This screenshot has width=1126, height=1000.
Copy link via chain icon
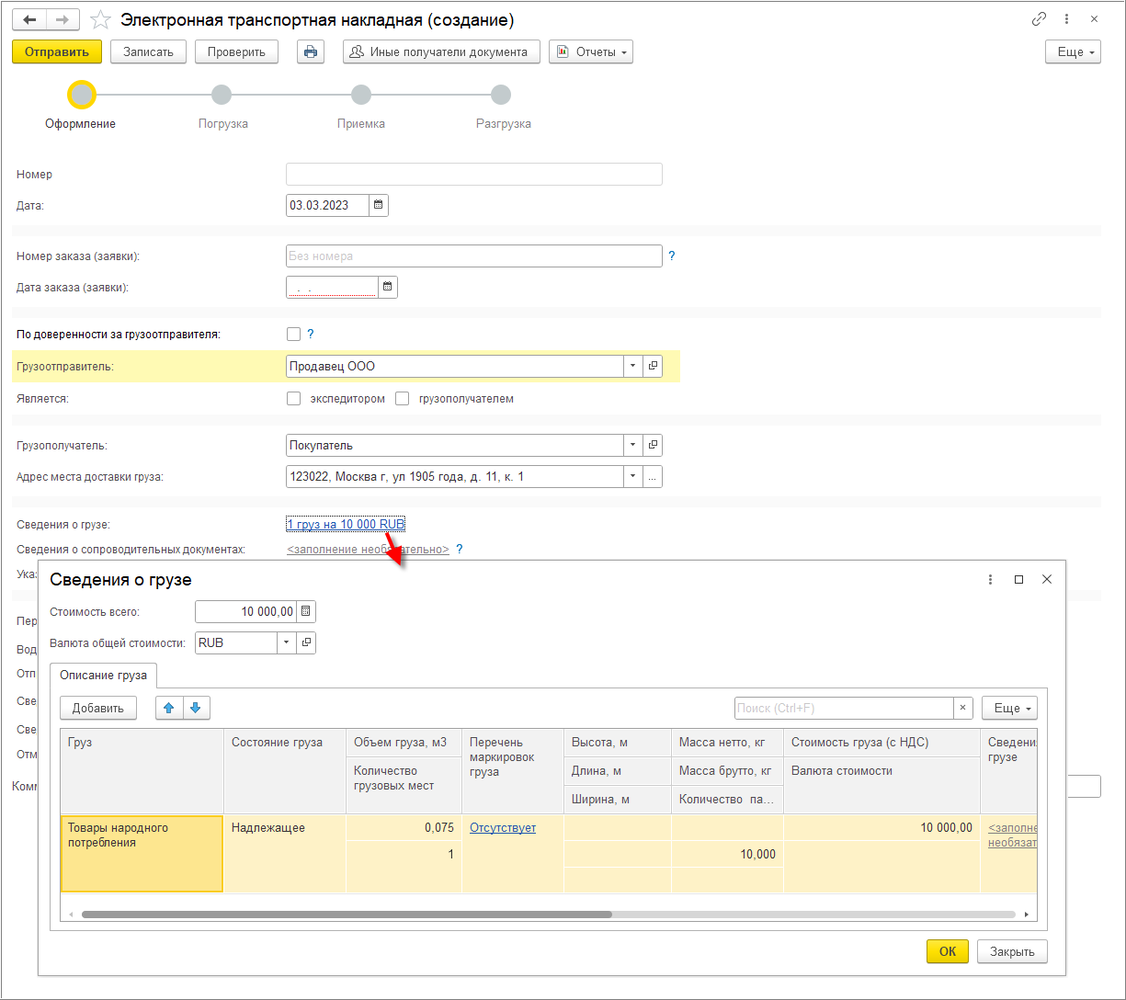point(1038,19)
